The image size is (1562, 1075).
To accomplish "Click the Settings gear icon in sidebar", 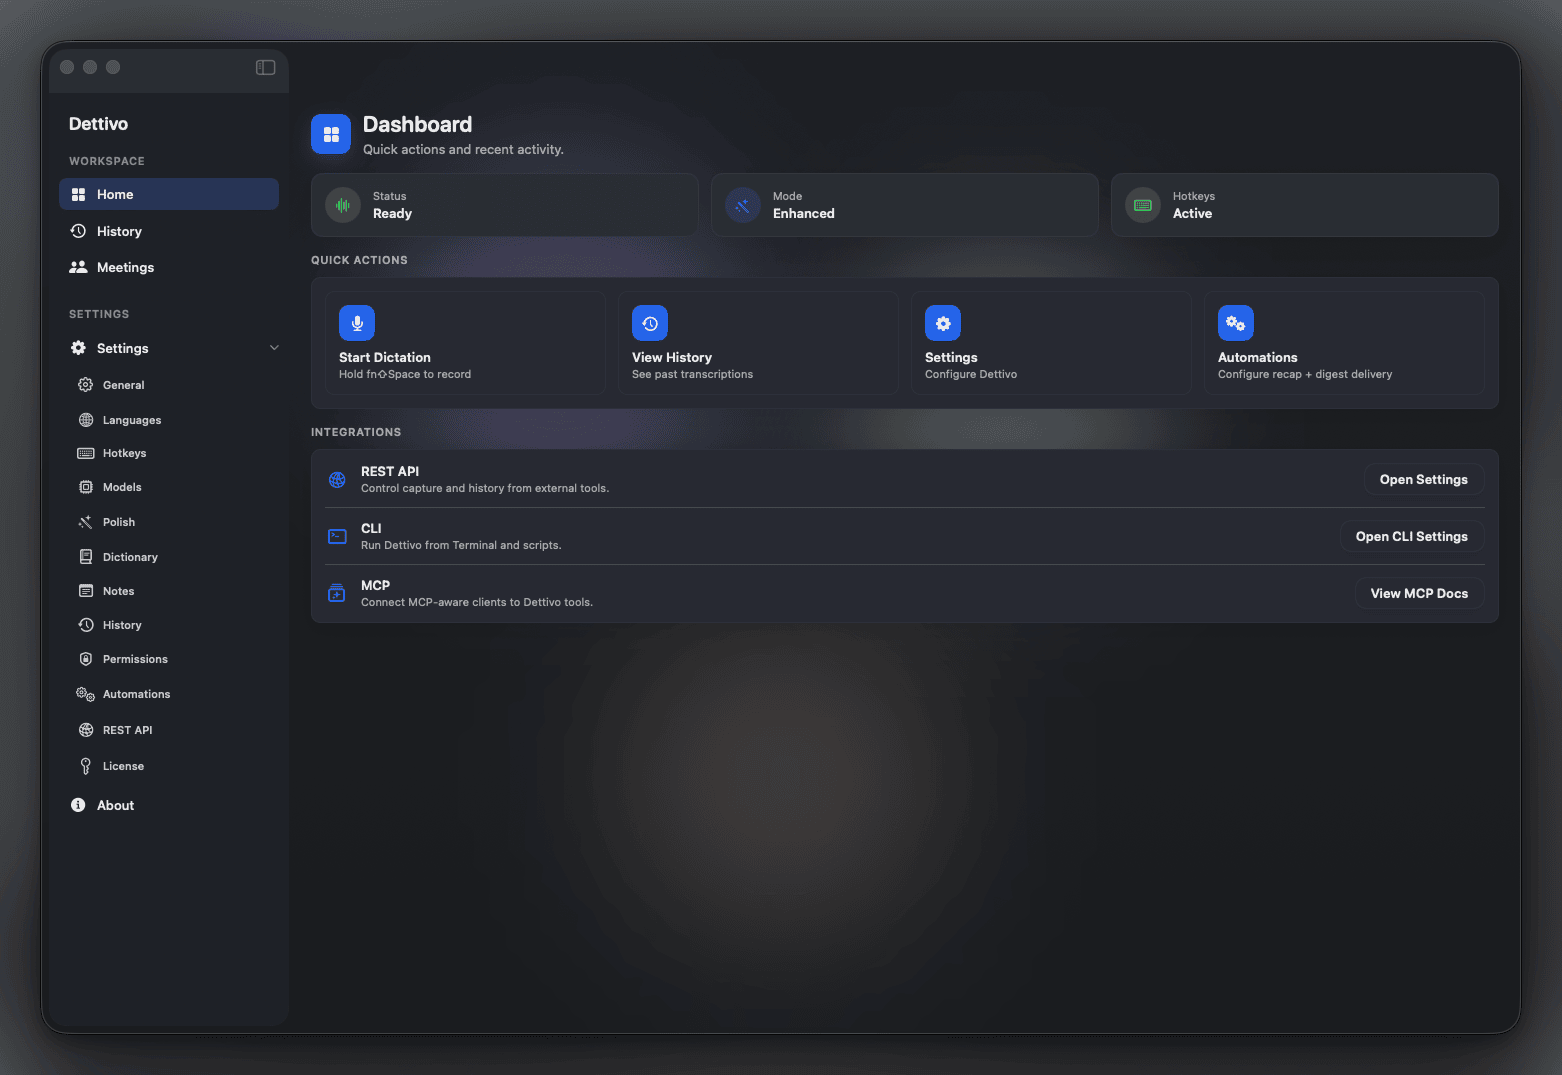I will pyautogui.click(x=78, y=348).
